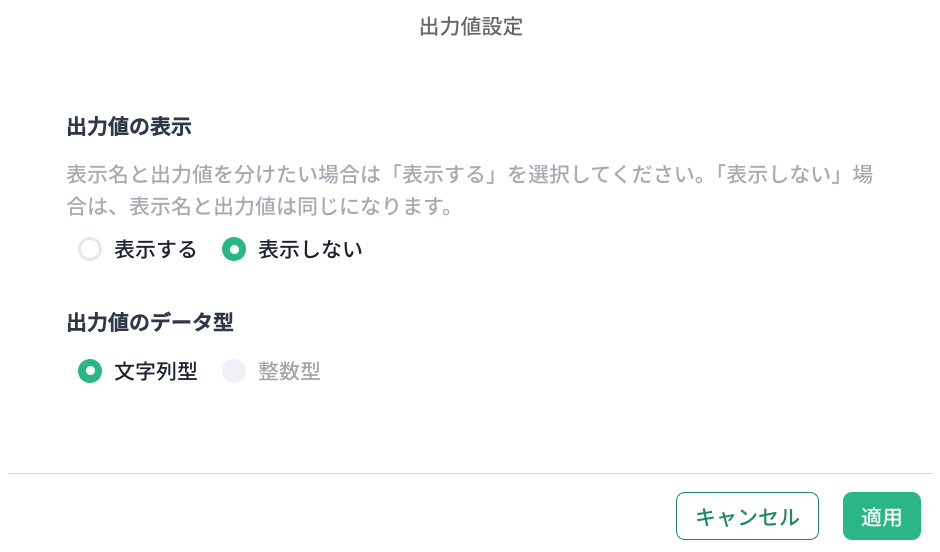Click the 表示する option label
The image size is (940, 552).
coord(155,249)
